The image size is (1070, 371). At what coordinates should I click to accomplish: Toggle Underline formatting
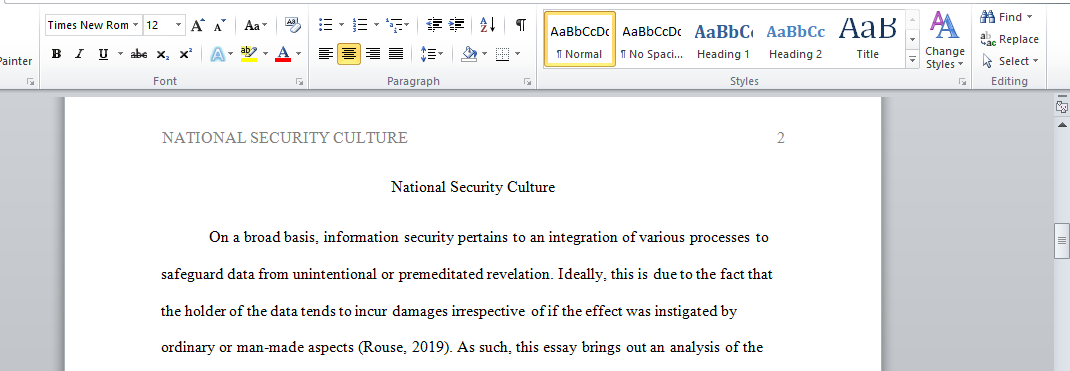(103, 54)
